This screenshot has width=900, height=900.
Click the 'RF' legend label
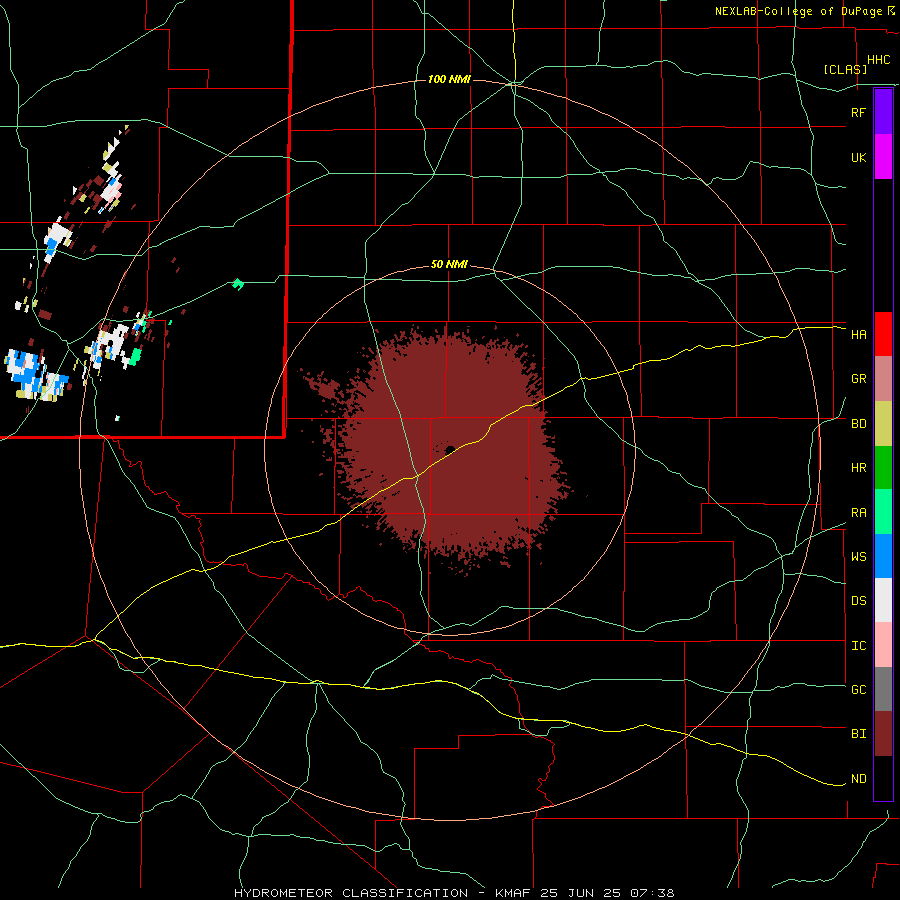pyautogui.click(x=858, y=112)
